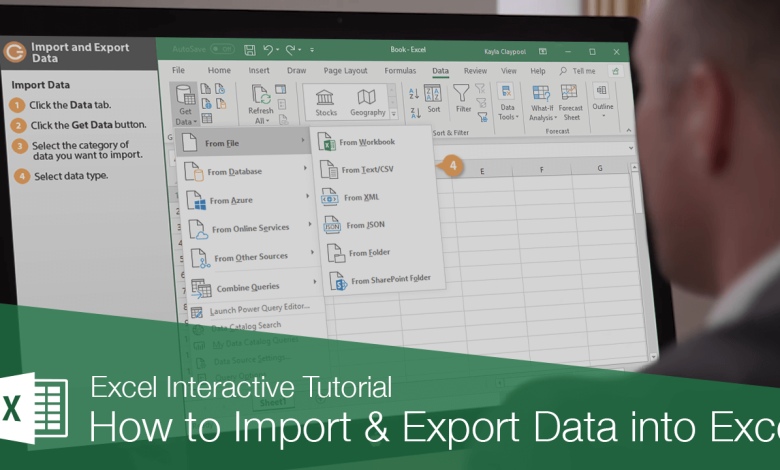Open the Combine Queries submenu
The image size is (780, 470).
point(254,287)
